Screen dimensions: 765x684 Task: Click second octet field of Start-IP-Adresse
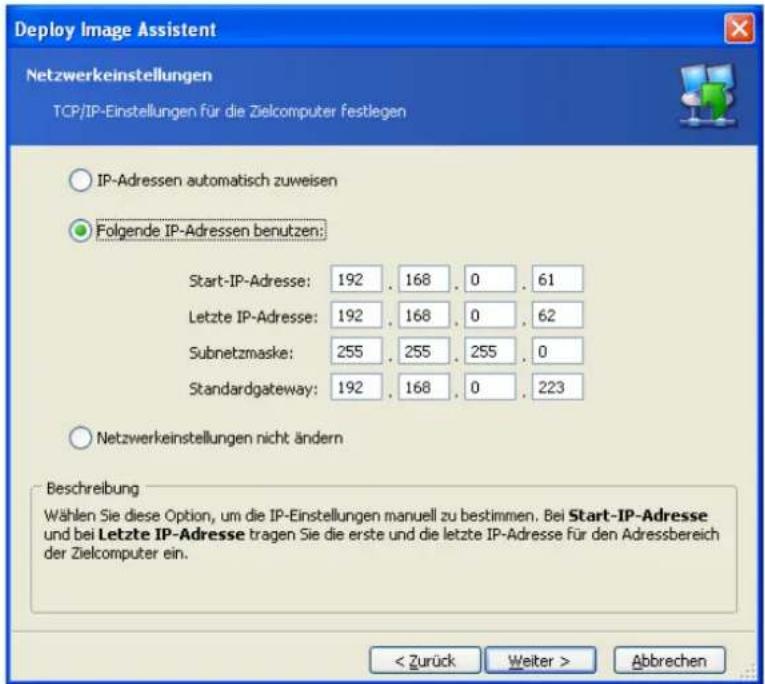point(423,279)
